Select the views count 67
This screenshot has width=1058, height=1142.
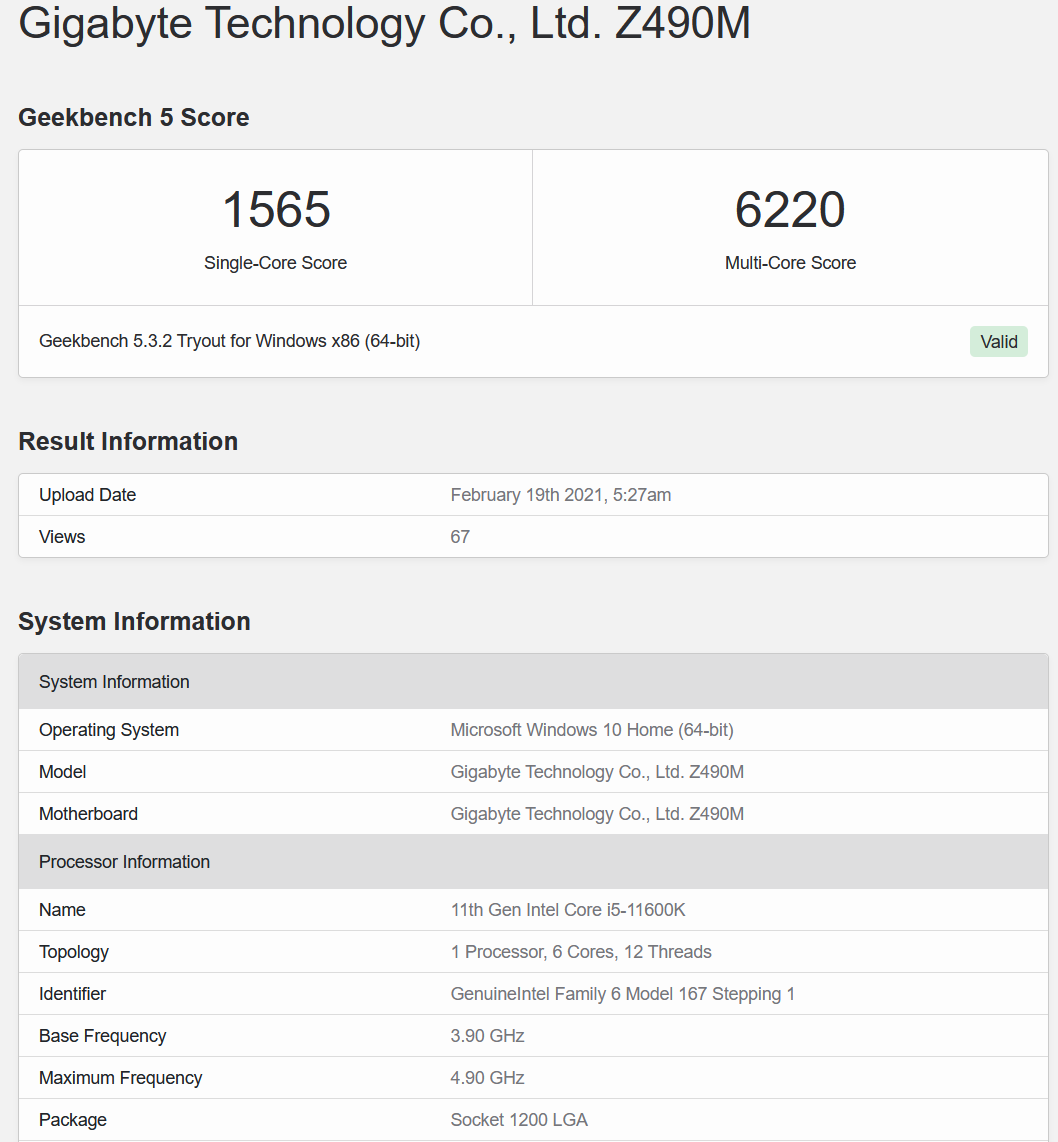tap(460, 537)
